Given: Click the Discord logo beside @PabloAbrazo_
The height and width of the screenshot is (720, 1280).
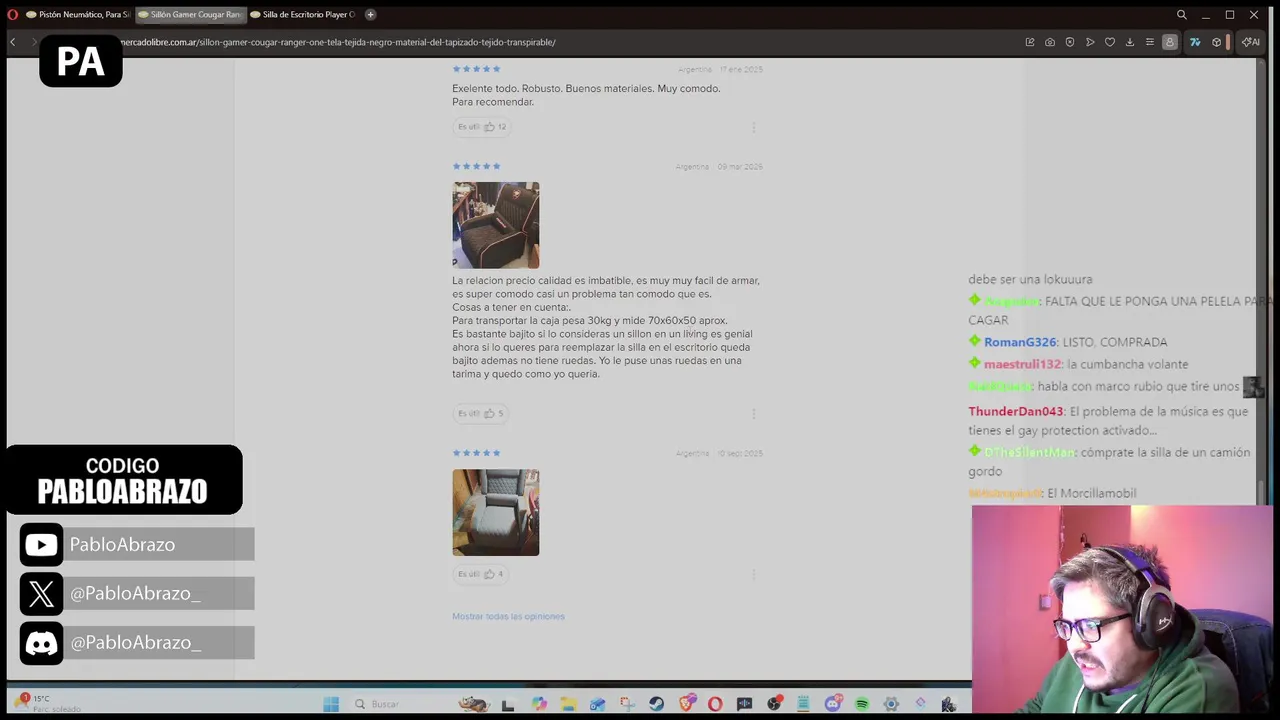Looking at the screenshot, I should point(41,642).
